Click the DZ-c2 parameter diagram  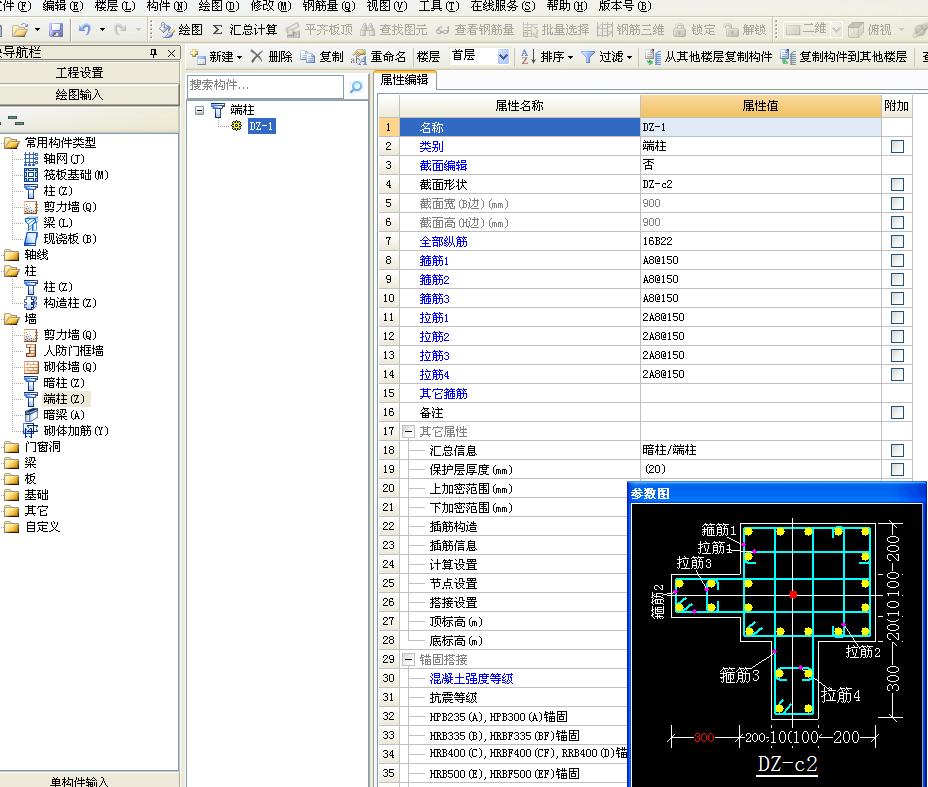point(776,645)
